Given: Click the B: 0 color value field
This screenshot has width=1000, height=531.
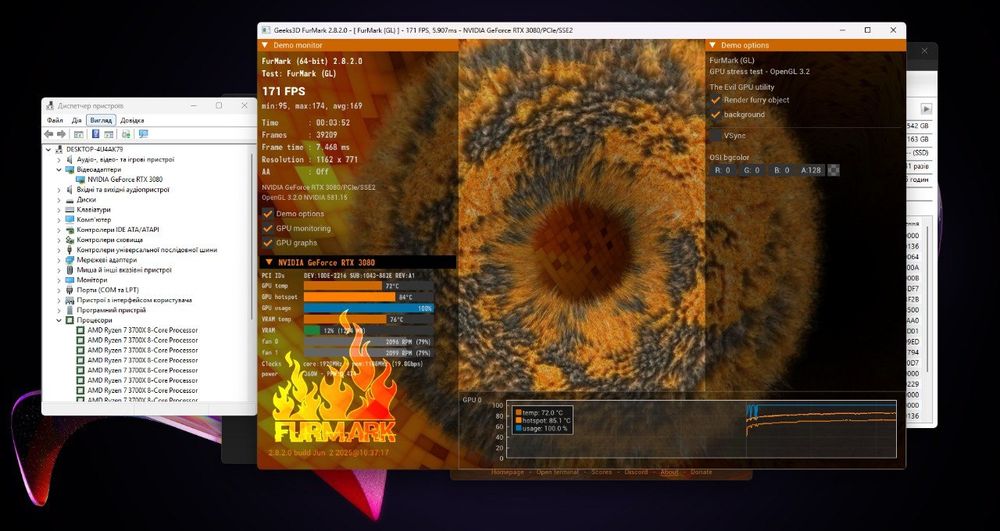Looking at the screenshot, I should click(781, 170).
